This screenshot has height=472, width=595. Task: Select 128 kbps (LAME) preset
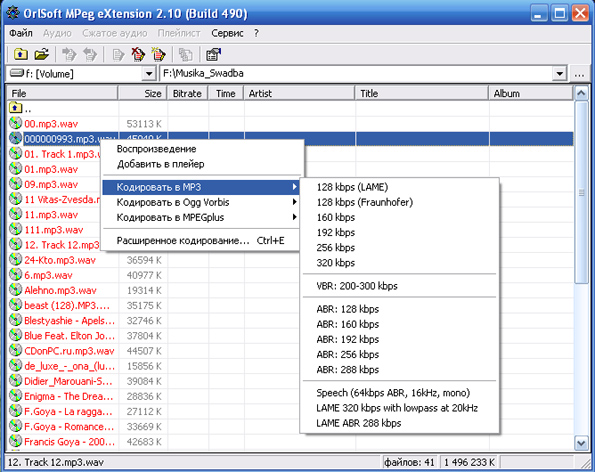click(x=399, y=187)
